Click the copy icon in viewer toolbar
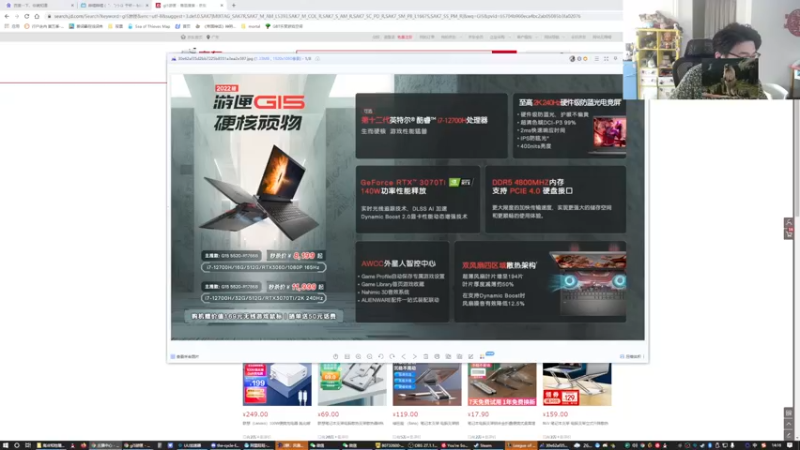 click(448, 357)
